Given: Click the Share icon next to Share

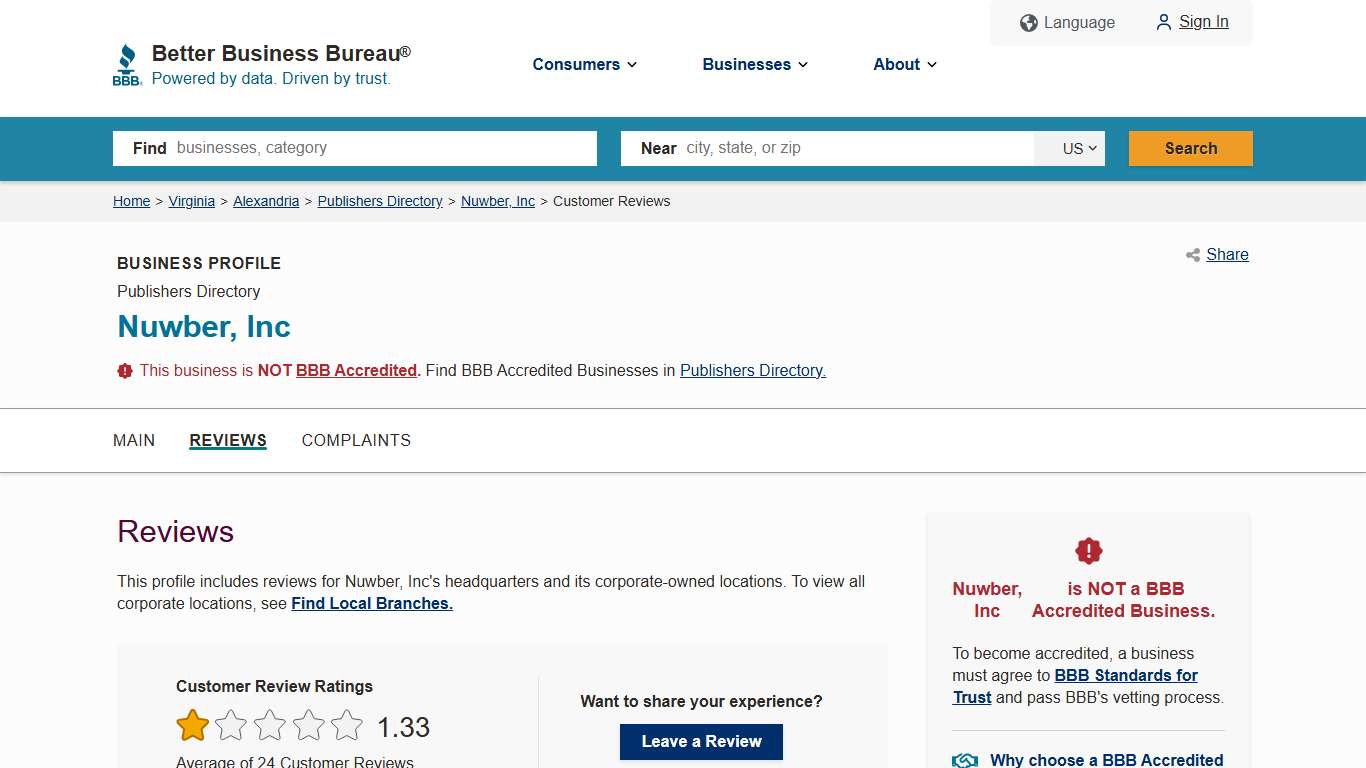Looking at the screenshot, I should click(1192, 255).
